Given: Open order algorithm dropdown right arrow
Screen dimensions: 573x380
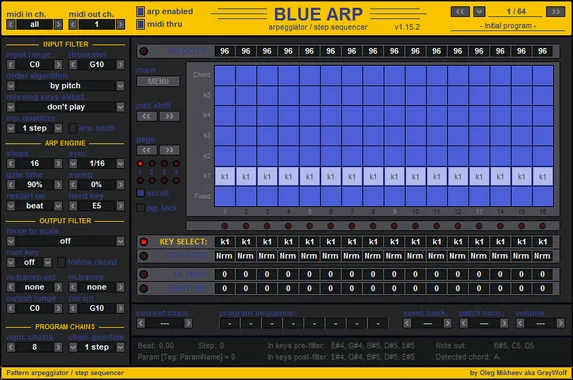Looking at the screenshot, I should tap(120, 86).
